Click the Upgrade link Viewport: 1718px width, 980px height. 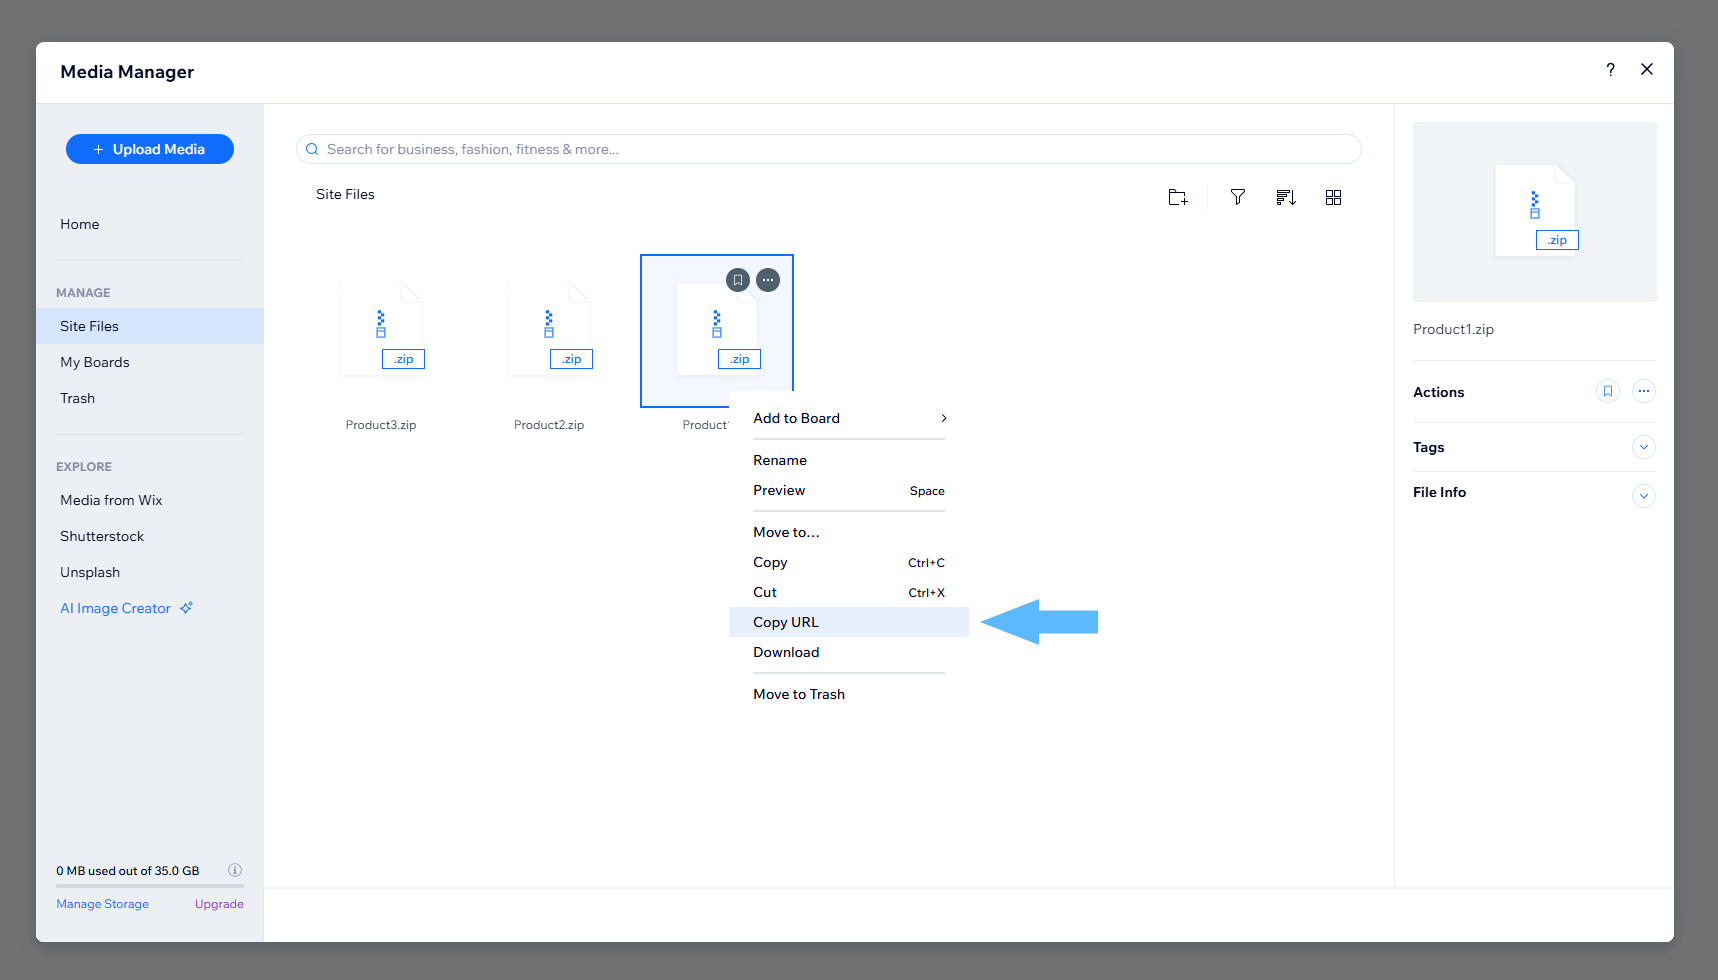click(x=219, y=904)
